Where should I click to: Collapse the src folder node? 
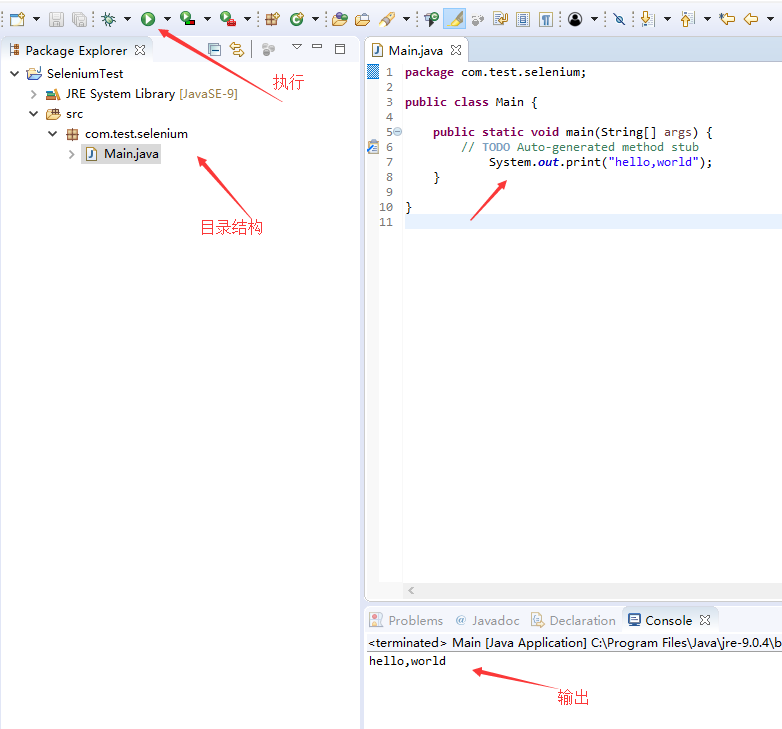(33, 114)
